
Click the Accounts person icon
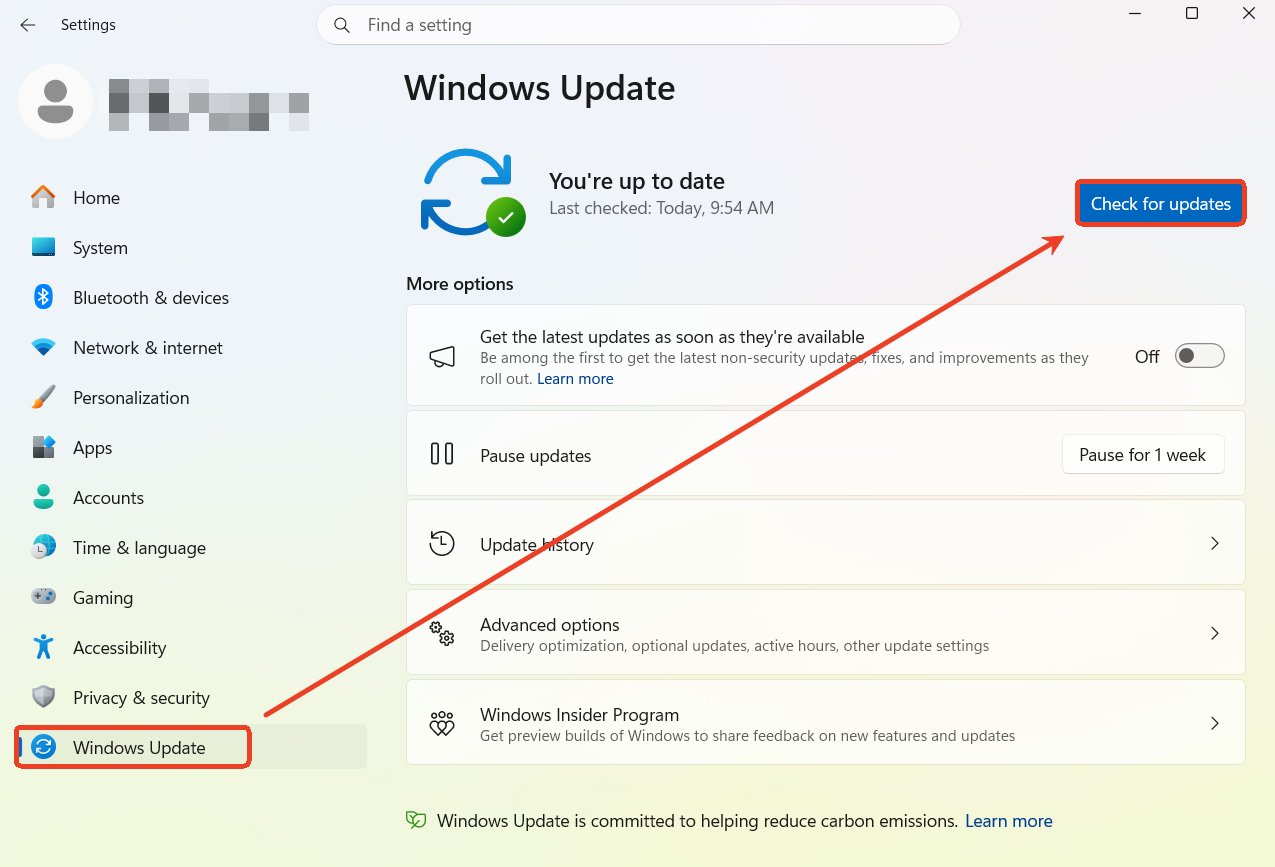coord(43,497)
